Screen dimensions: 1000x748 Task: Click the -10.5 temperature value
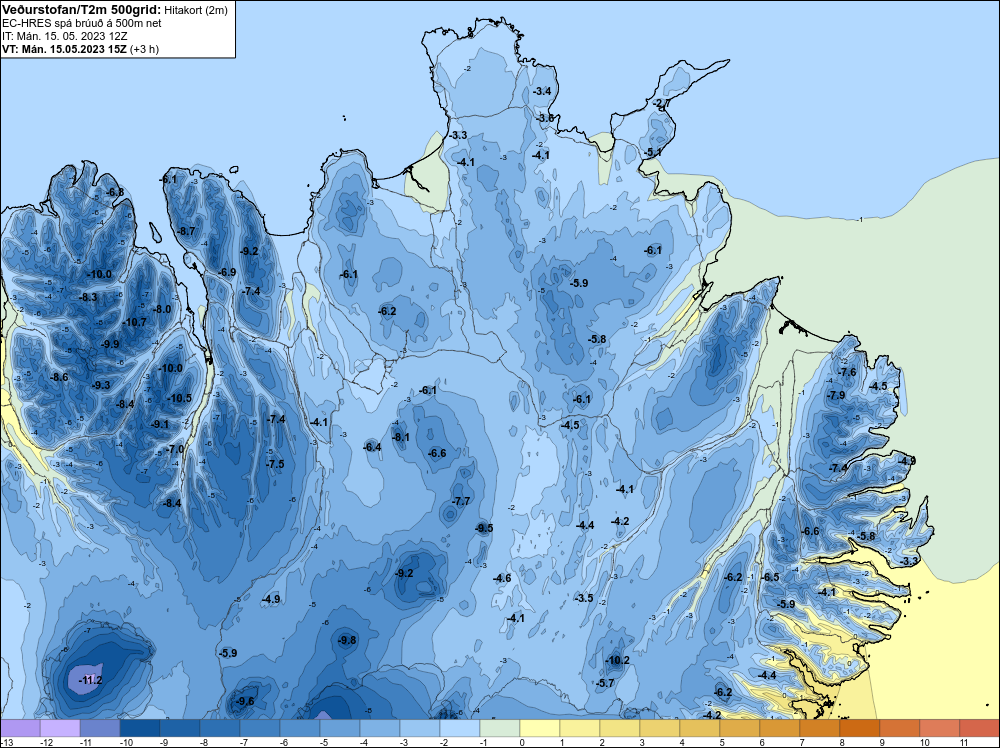[x=179, y=398]
